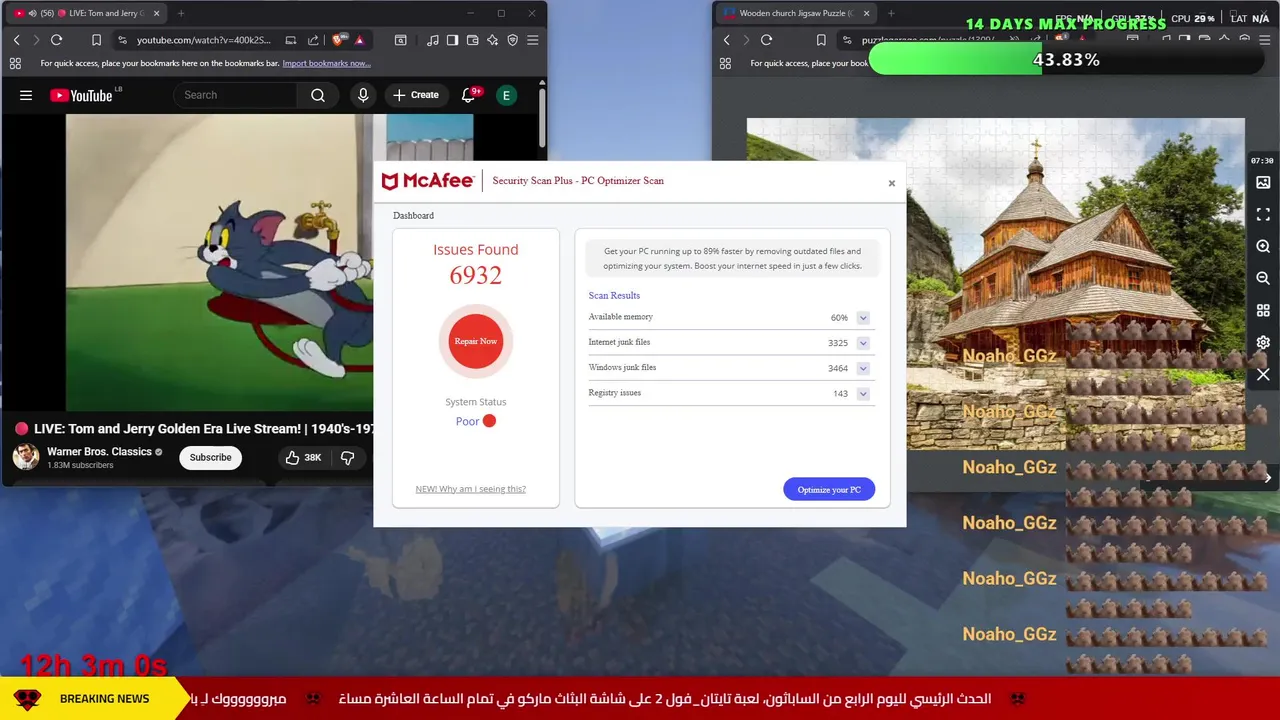The height and width of the screenshot is (720, 1280).
Task: Open Brave Rewards triangle icon
Action: [x=359, y=40]
